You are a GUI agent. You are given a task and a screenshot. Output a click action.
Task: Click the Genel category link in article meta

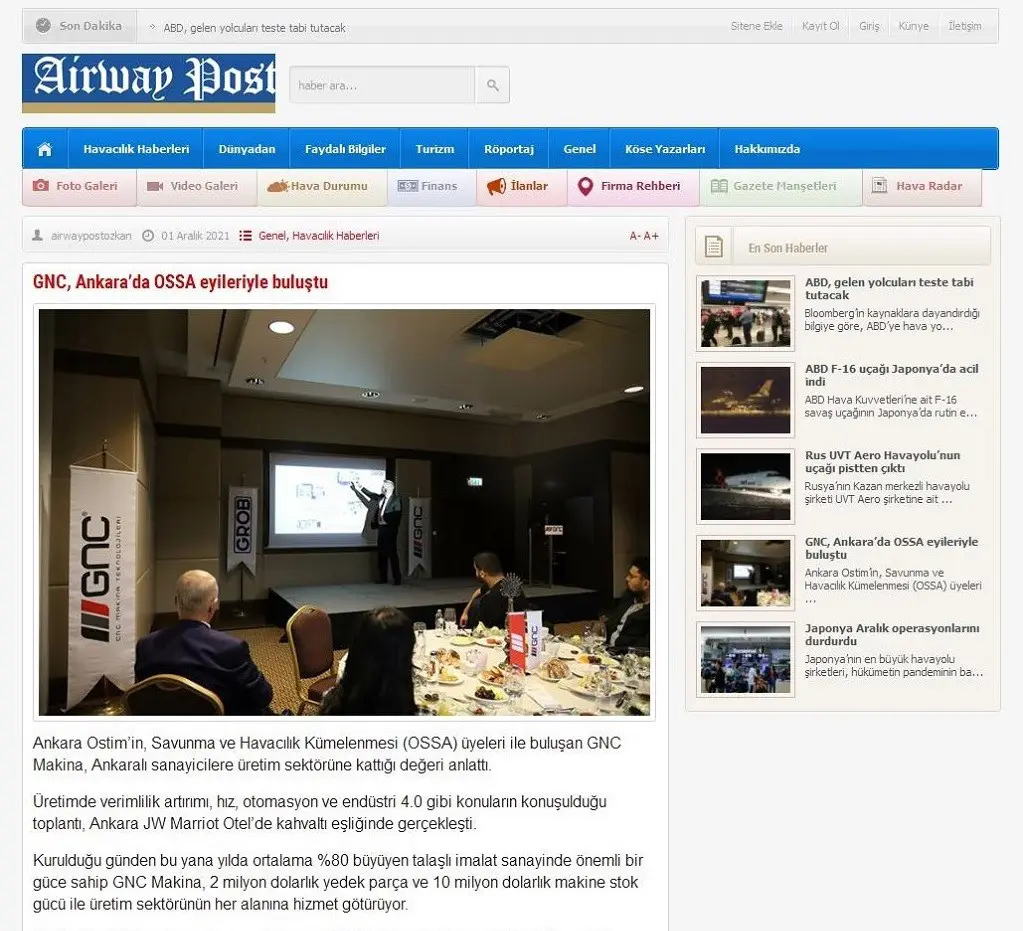272,236
